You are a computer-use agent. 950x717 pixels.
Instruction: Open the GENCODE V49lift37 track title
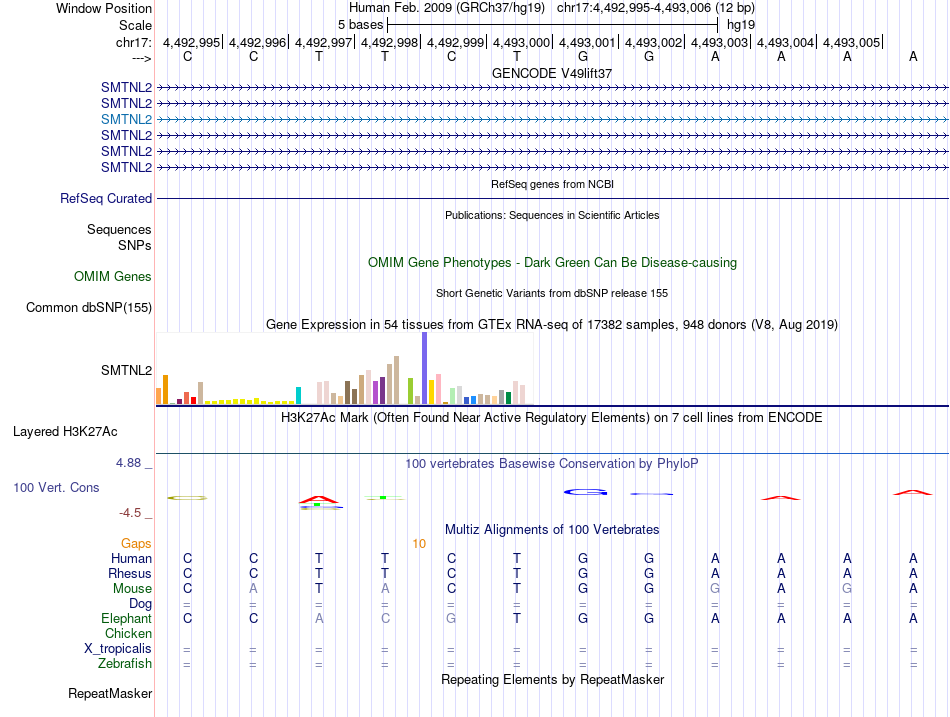pos(552,73)
